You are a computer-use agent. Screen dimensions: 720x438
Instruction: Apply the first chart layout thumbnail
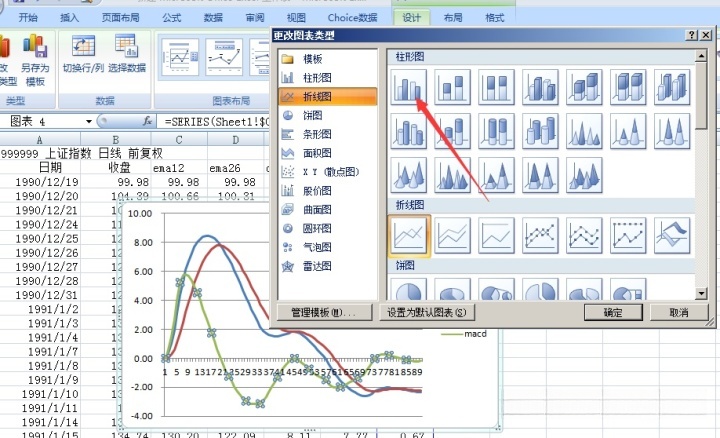click(x=180, y=58)
